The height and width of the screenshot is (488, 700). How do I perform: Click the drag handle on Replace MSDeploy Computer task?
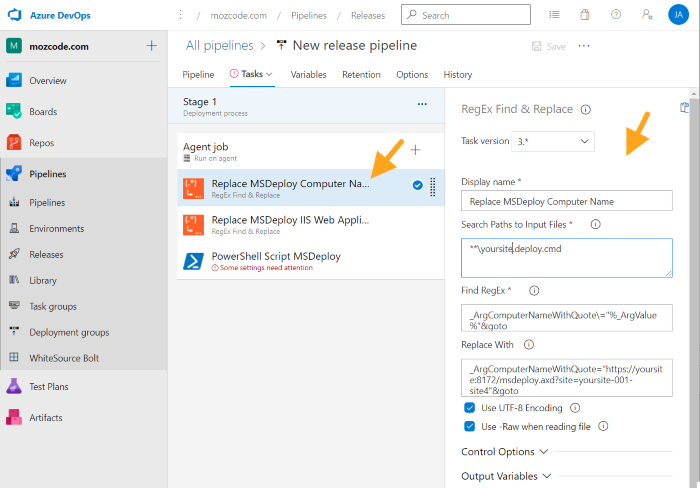click(433, 187)
